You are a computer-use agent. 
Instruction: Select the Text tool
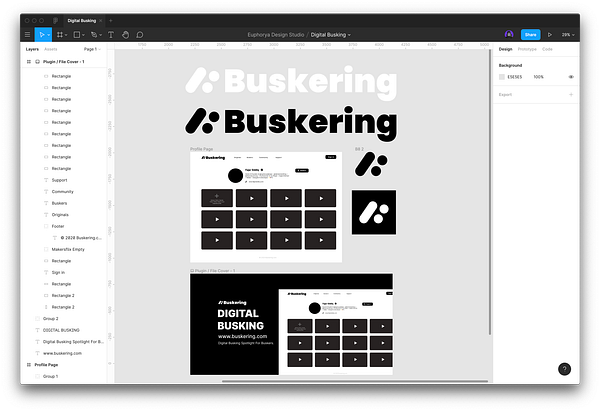pos(111,35)
